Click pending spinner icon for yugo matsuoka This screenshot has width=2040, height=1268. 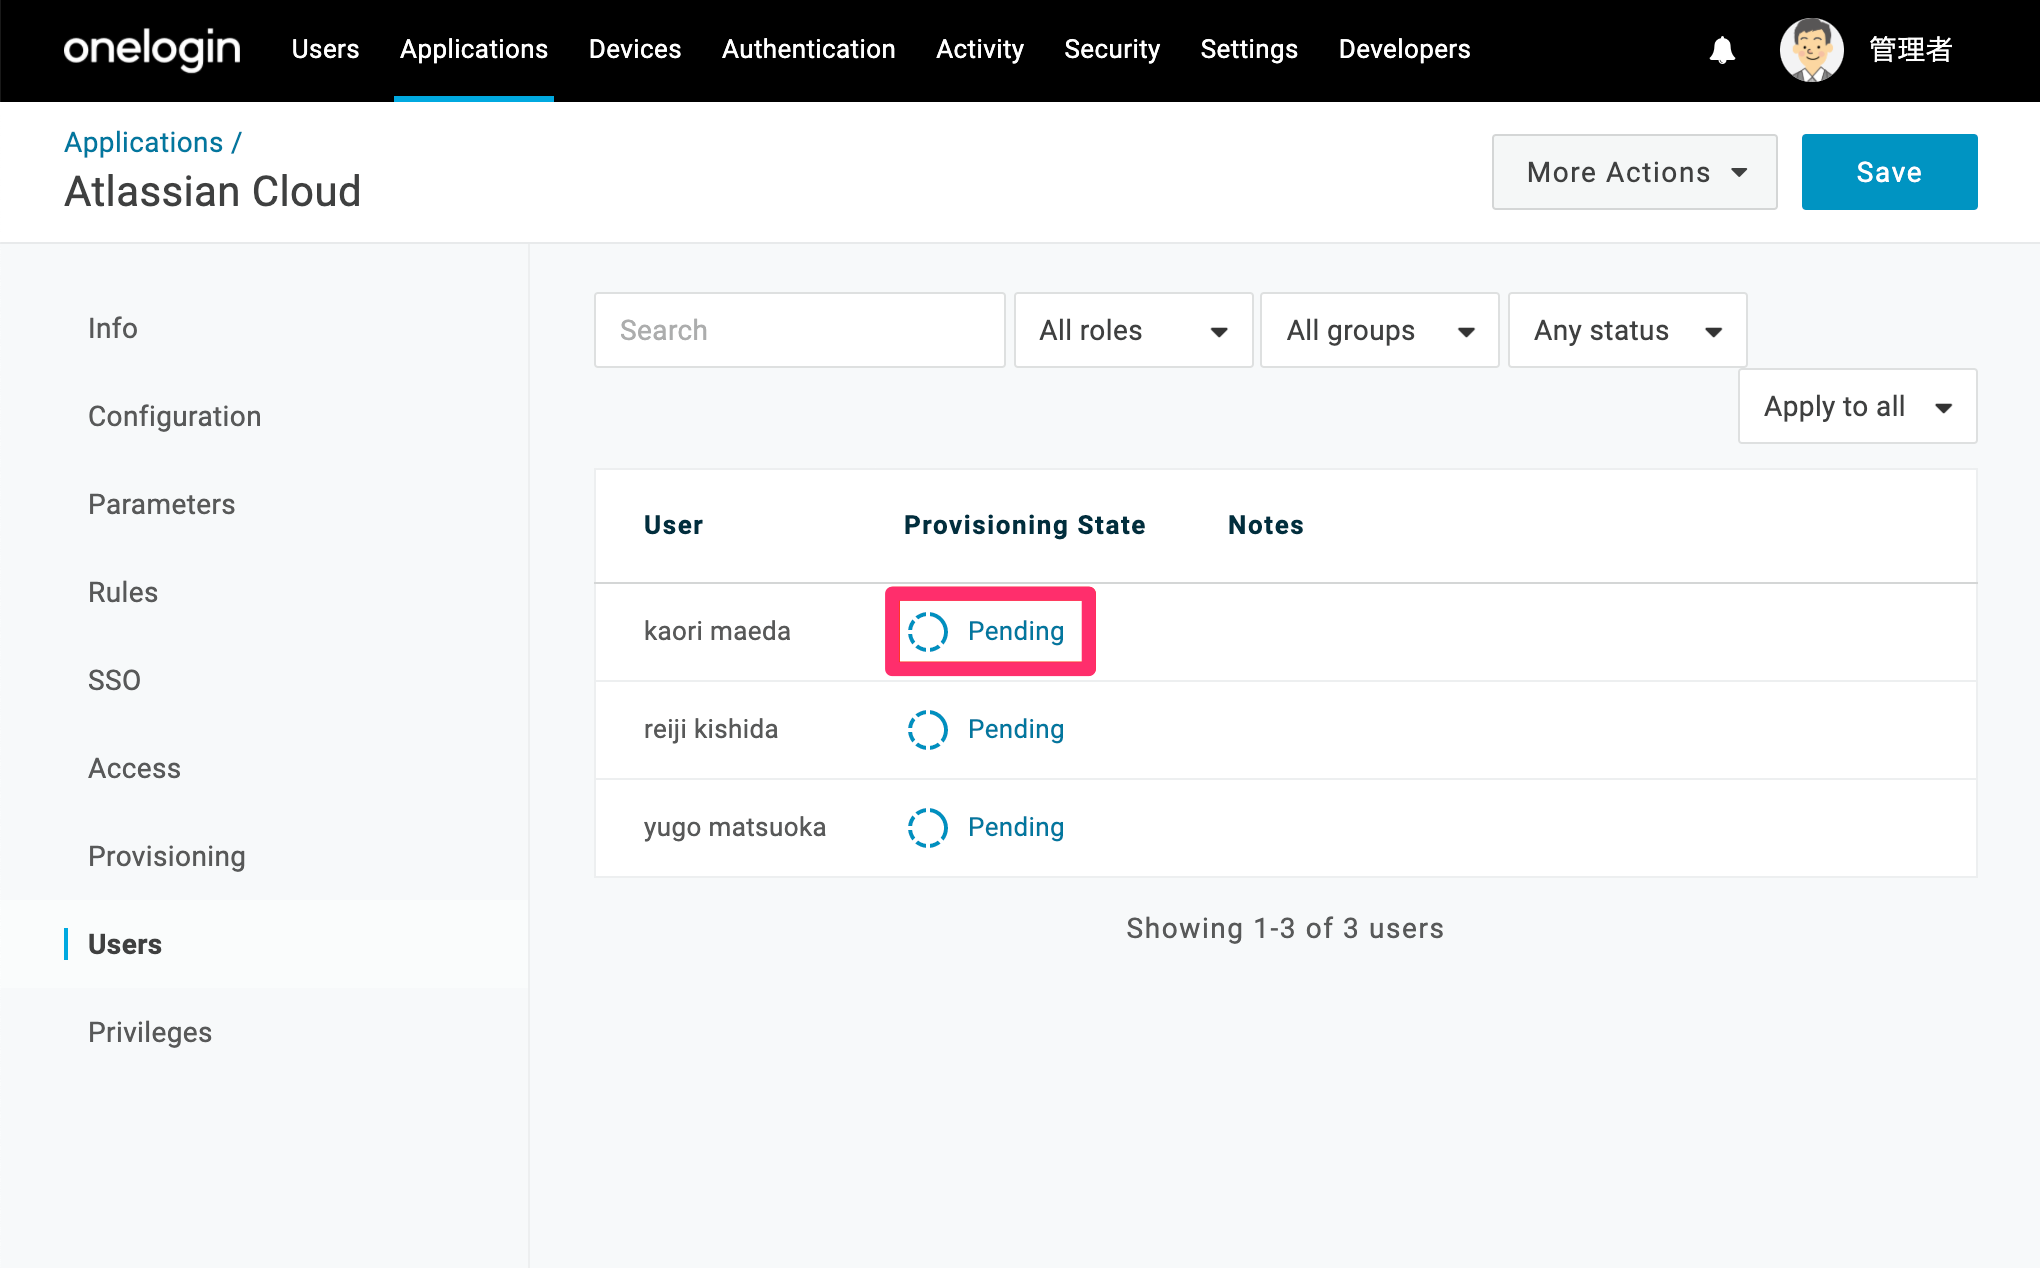(x=928, y=828)
